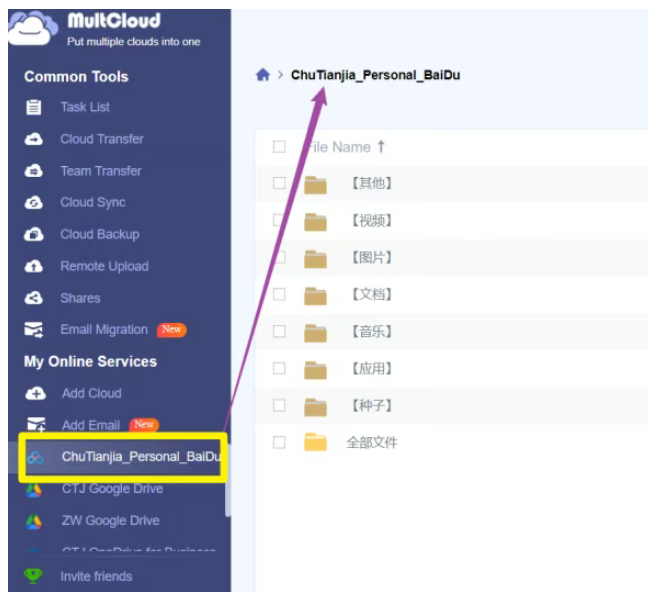The image size is (648, 592).
Task: Click the ZW Google Drive icon
Action: tap(33, 521)
